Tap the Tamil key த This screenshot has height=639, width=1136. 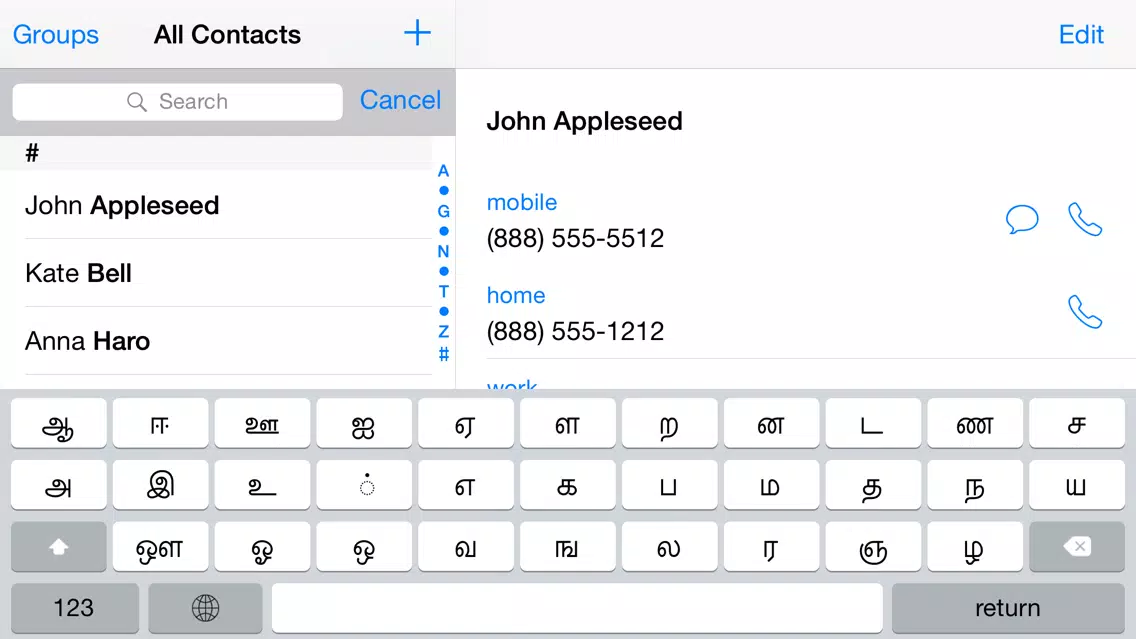pyautogui.click(x=873, y=485)
